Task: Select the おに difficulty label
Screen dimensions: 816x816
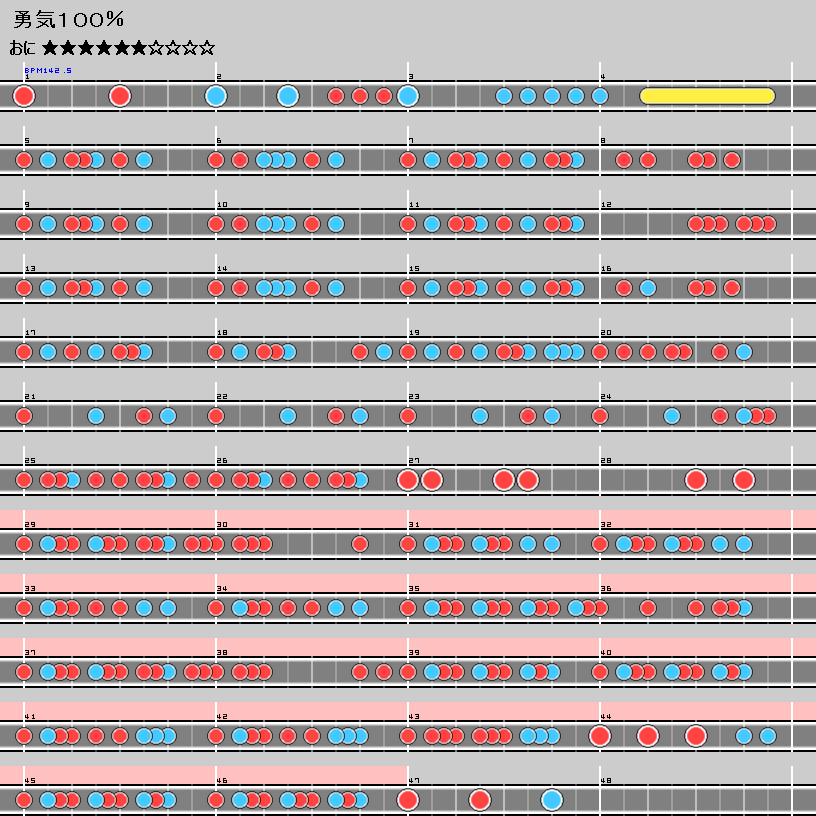Action: pyautogui.click(x=23, y=48)
